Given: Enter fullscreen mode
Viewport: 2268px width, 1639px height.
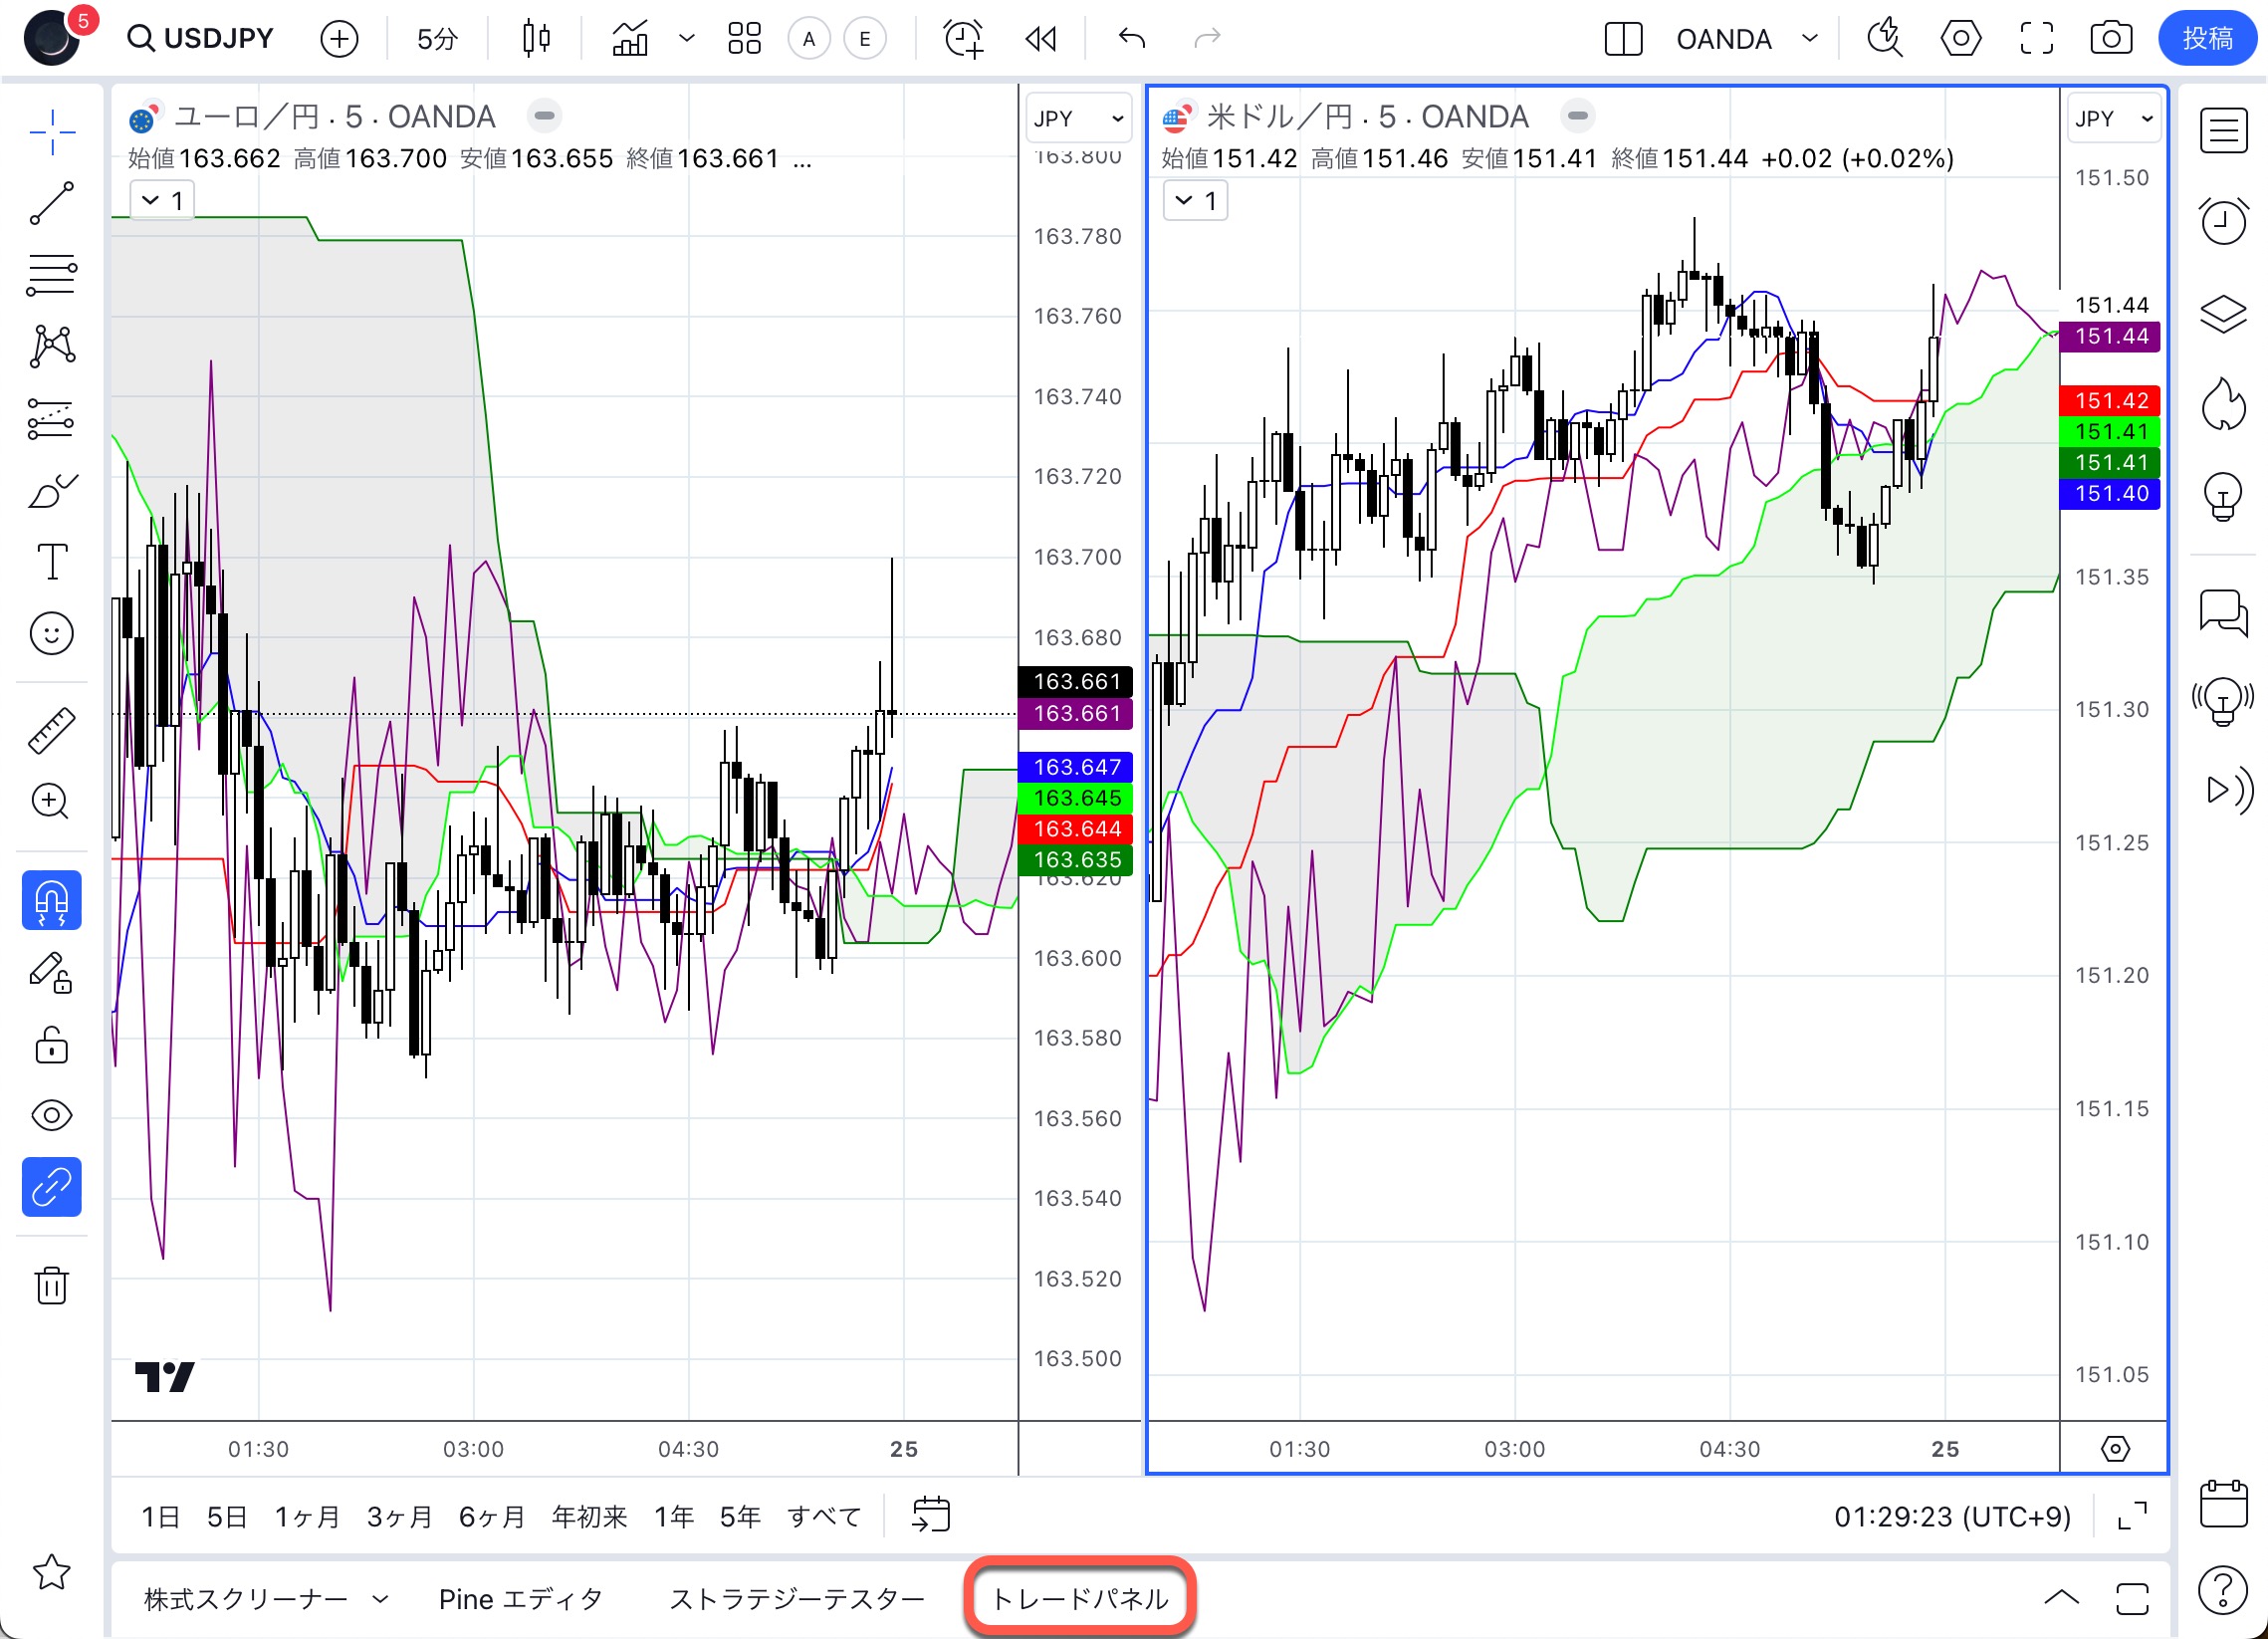Looking at the screenshot, I should [x=2036, y=39].
